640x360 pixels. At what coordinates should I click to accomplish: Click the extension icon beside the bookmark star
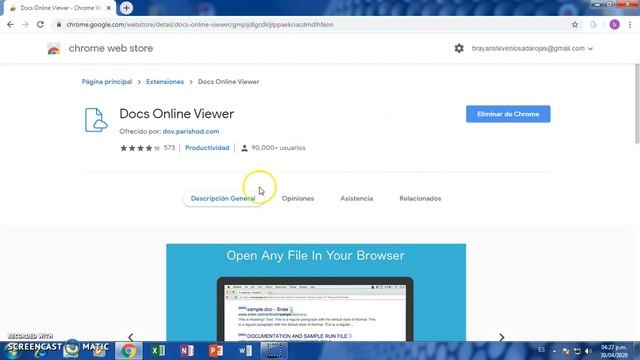tap(593, 24)
